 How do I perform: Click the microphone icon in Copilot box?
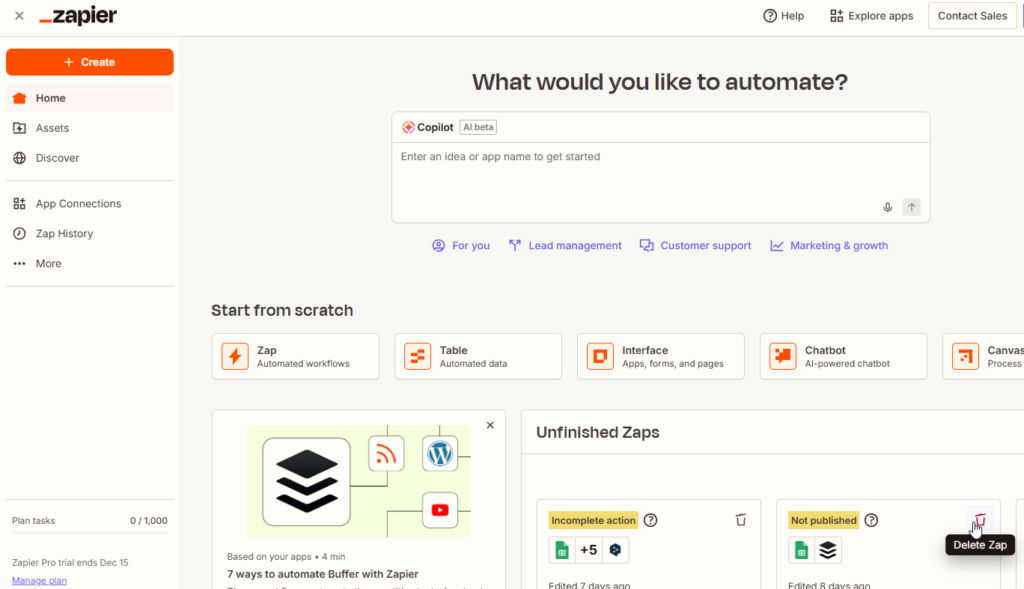(887, 207)
